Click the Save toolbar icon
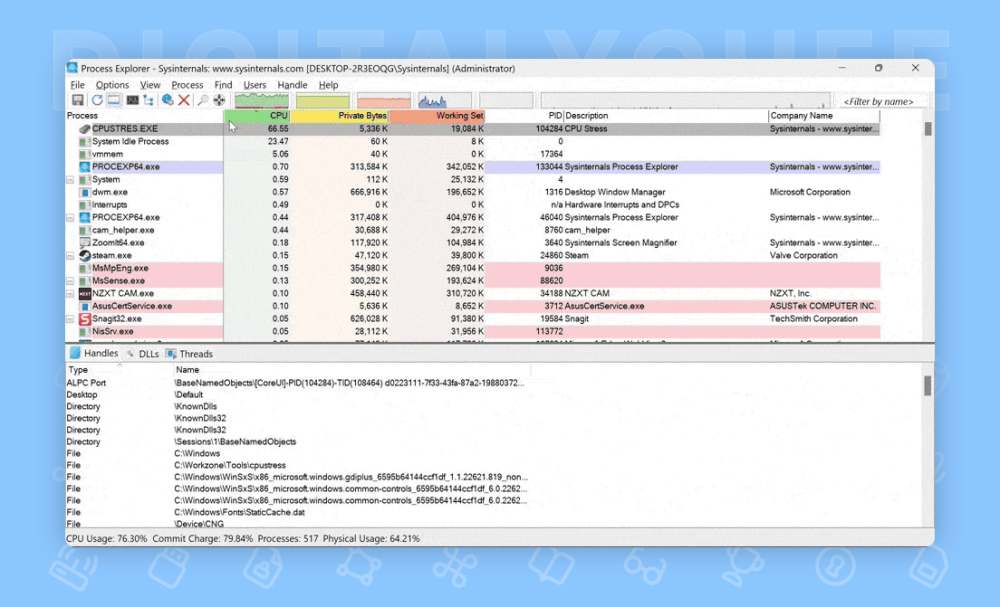 (x=77, y=100)
